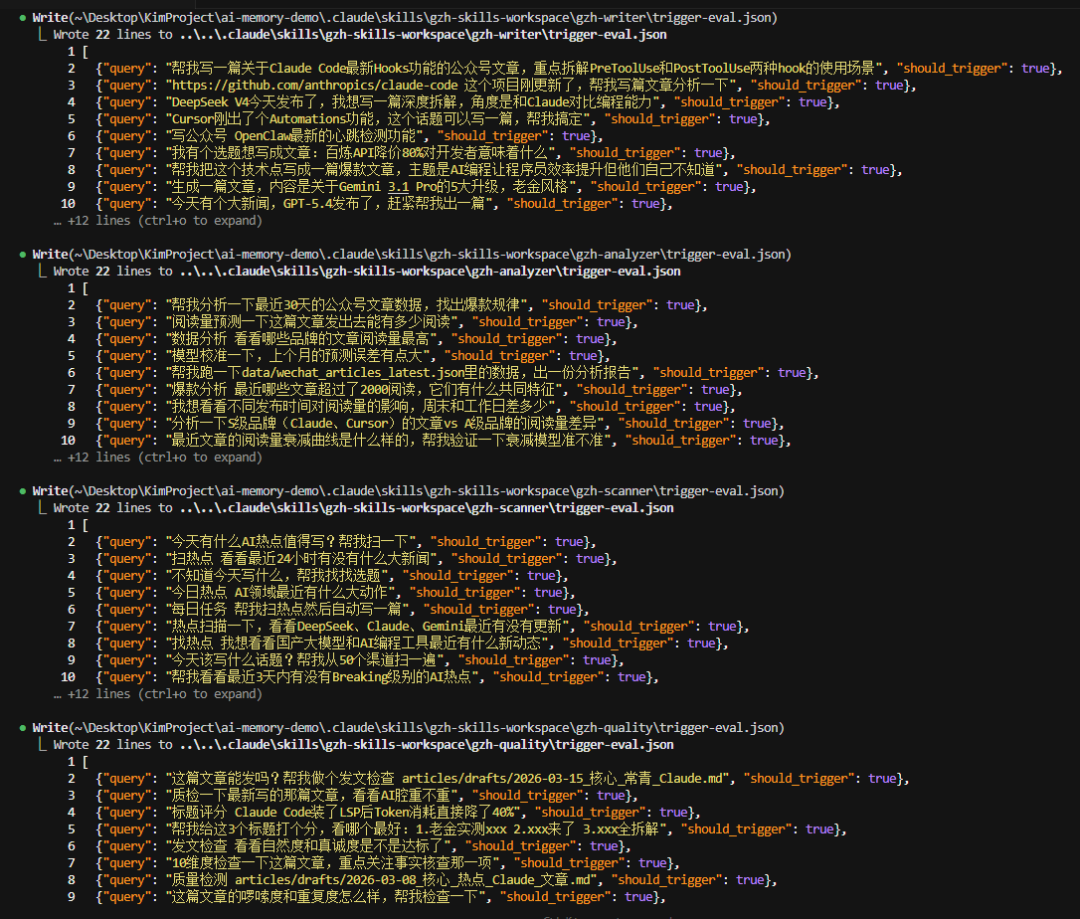This screenshot has width=1080, height=919.
Task: Click the green dot beside gzh-quality Write header
Action: (x=23, y=728)
